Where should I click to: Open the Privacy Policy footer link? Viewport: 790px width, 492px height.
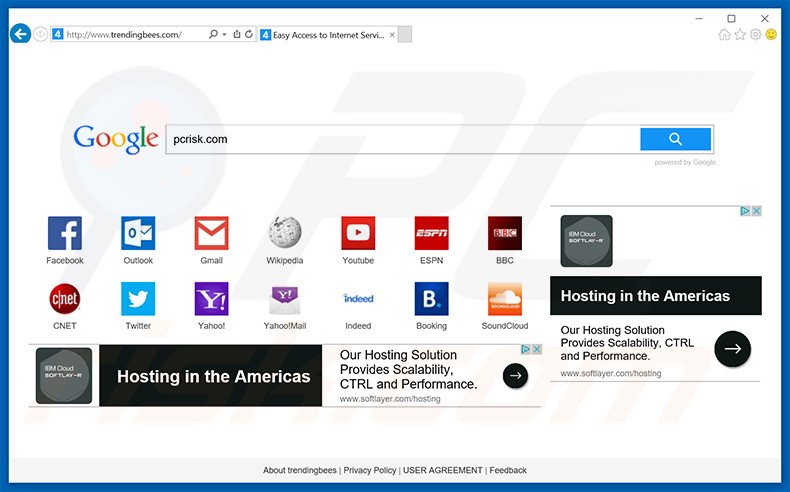[370, 470]
